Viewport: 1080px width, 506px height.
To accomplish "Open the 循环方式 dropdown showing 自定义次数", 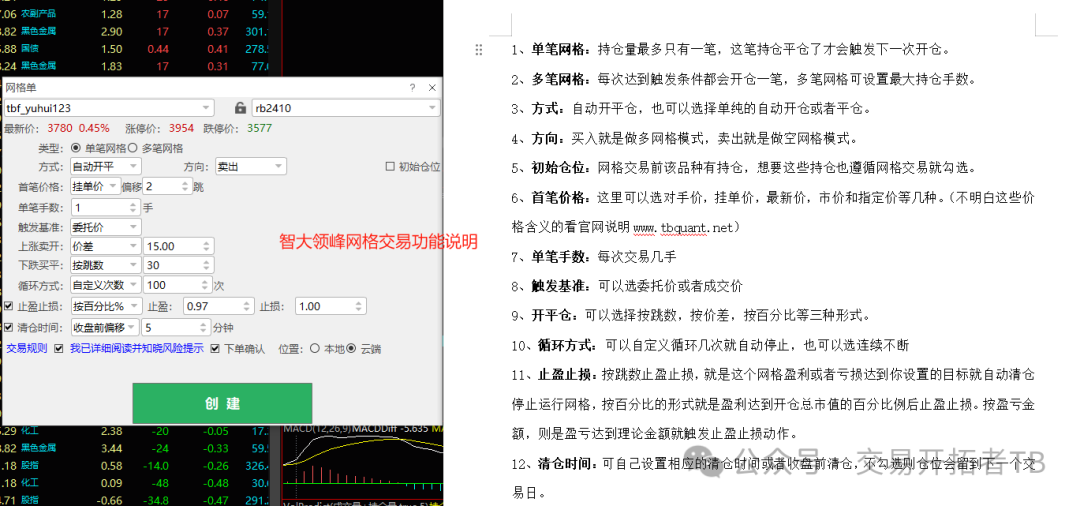I will coord(106,285).
